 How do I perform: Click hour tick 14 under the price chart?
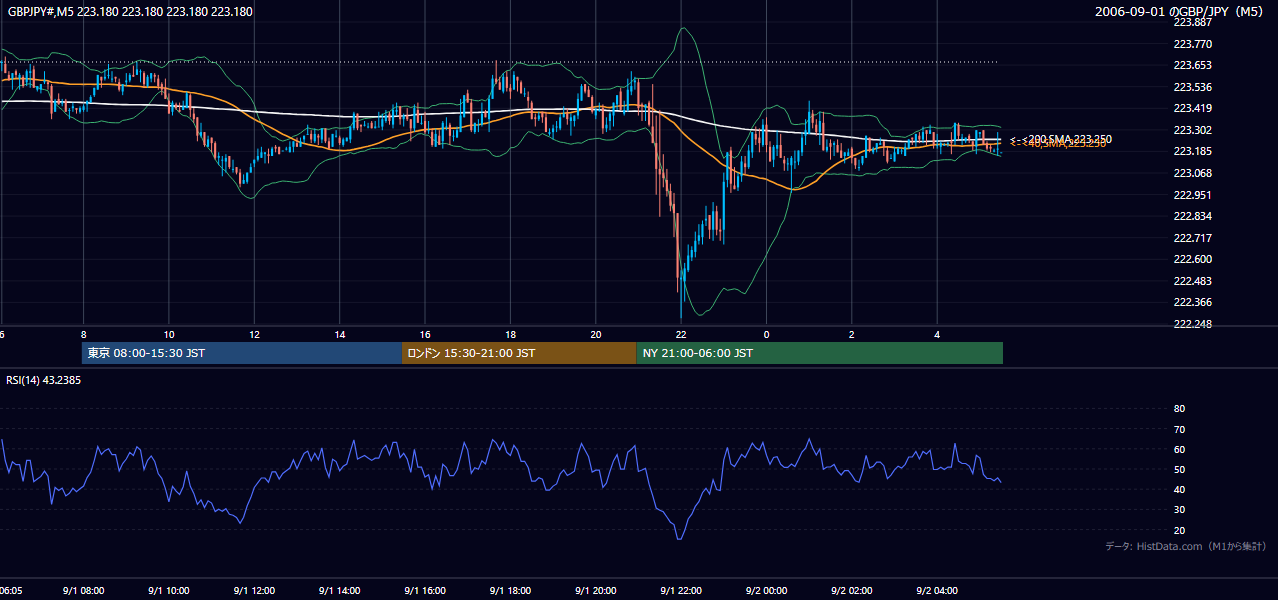coord(339,334)
